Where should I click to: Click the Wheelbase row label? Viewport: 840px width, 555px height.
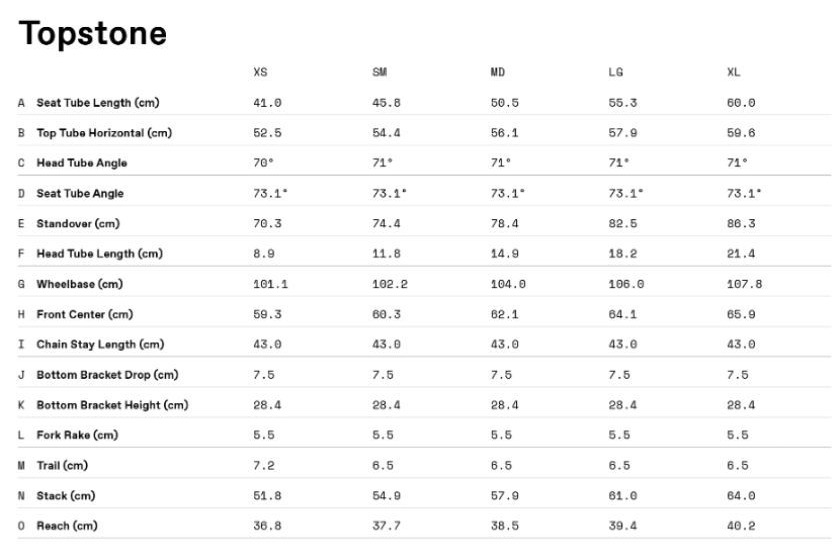tap(79, 284)
